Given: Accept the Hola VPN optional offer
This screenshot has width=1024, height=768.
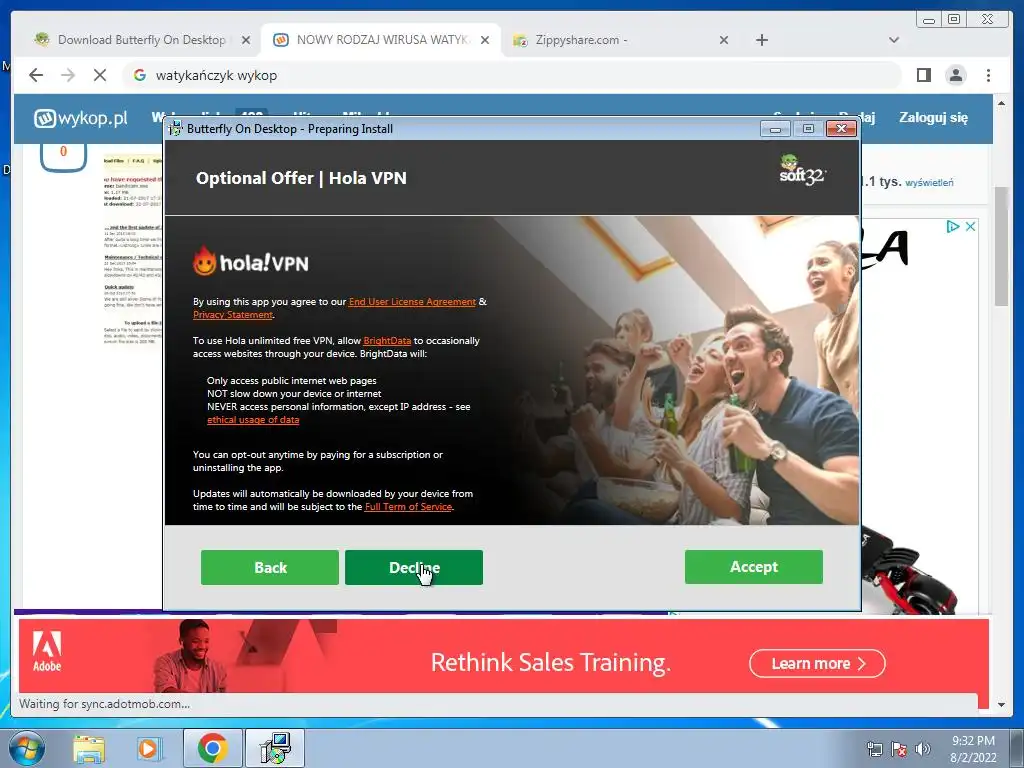Looking at the screenshot, I should [x=754, y=567].
